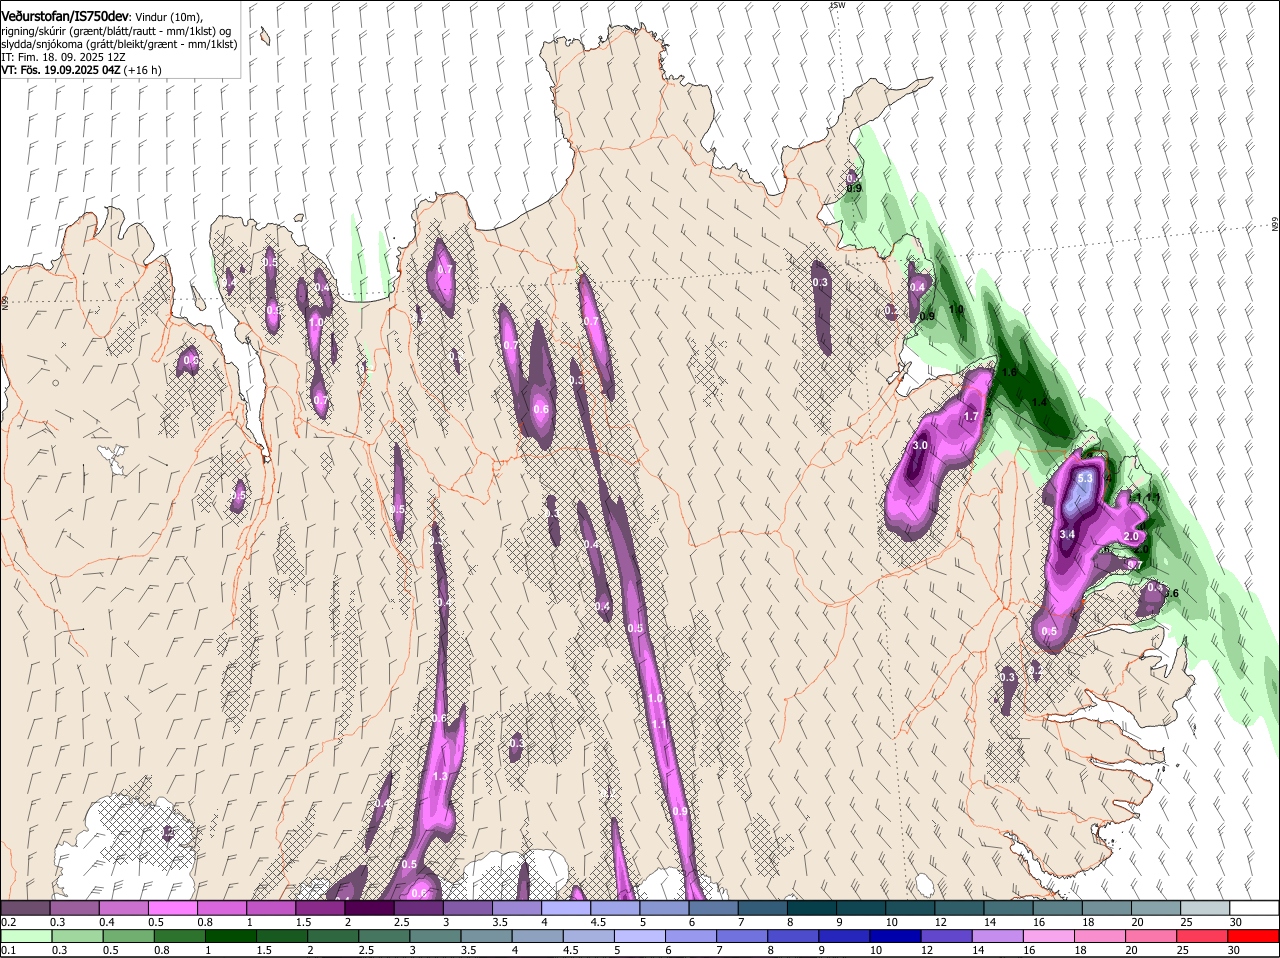This screenshot has height=958, width=1280.
Task: Click the 2.0 precipitation value on the map
Action: click(x=1132, y=537)
